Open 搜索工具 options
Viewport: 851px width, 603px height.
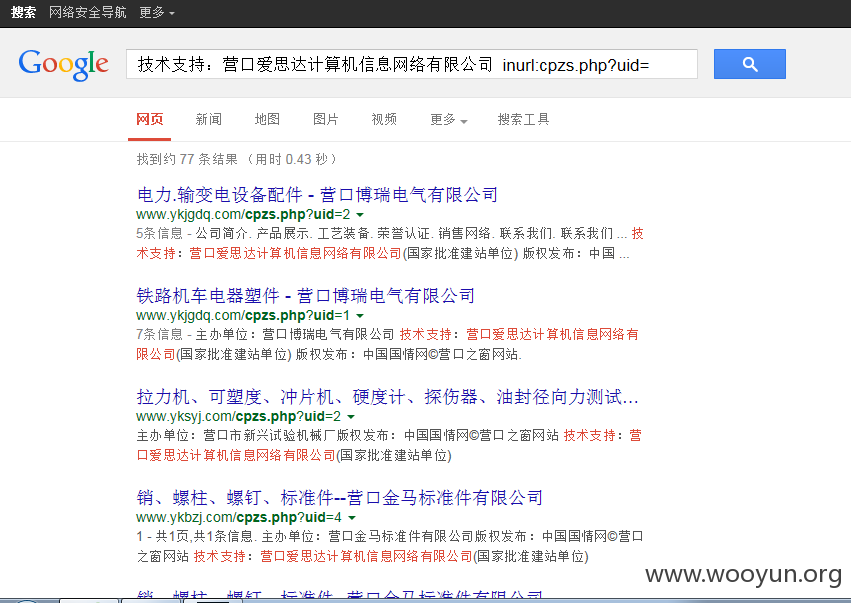tap(523, 119)
